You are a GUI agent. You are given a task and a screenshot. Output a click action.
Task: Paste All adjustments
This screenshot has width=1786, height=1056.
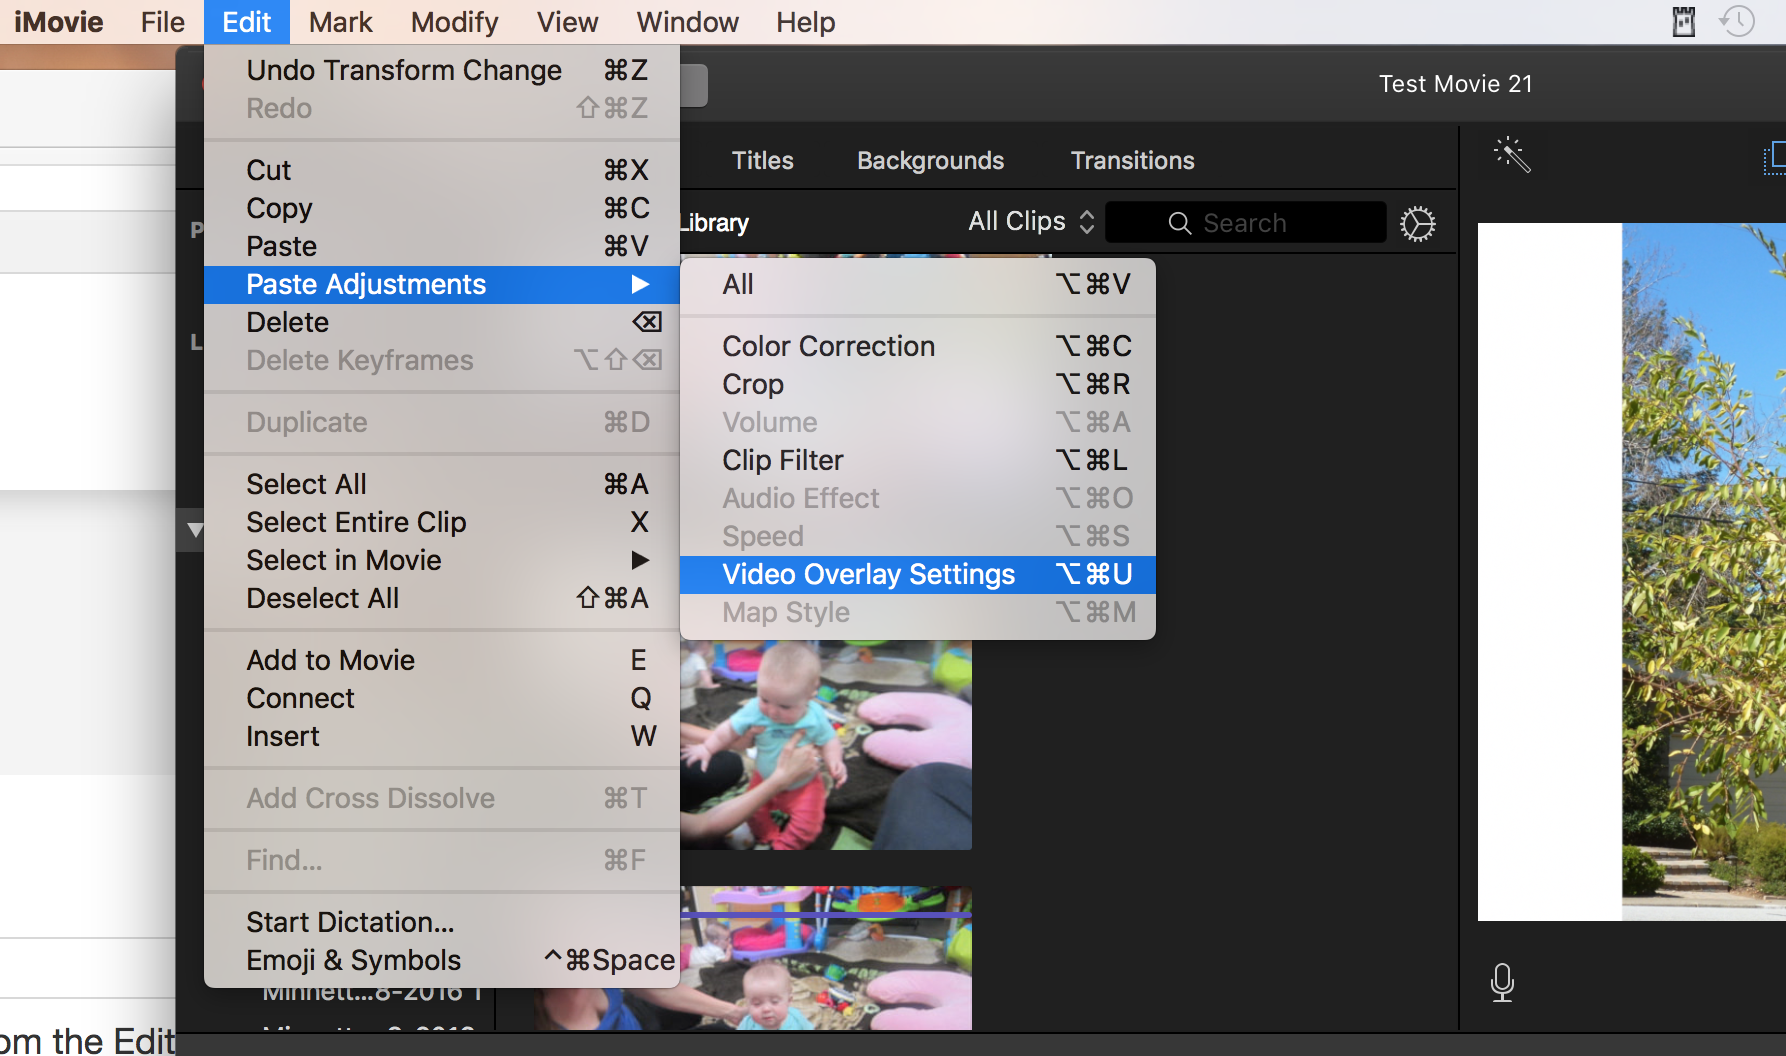point(918,284)
